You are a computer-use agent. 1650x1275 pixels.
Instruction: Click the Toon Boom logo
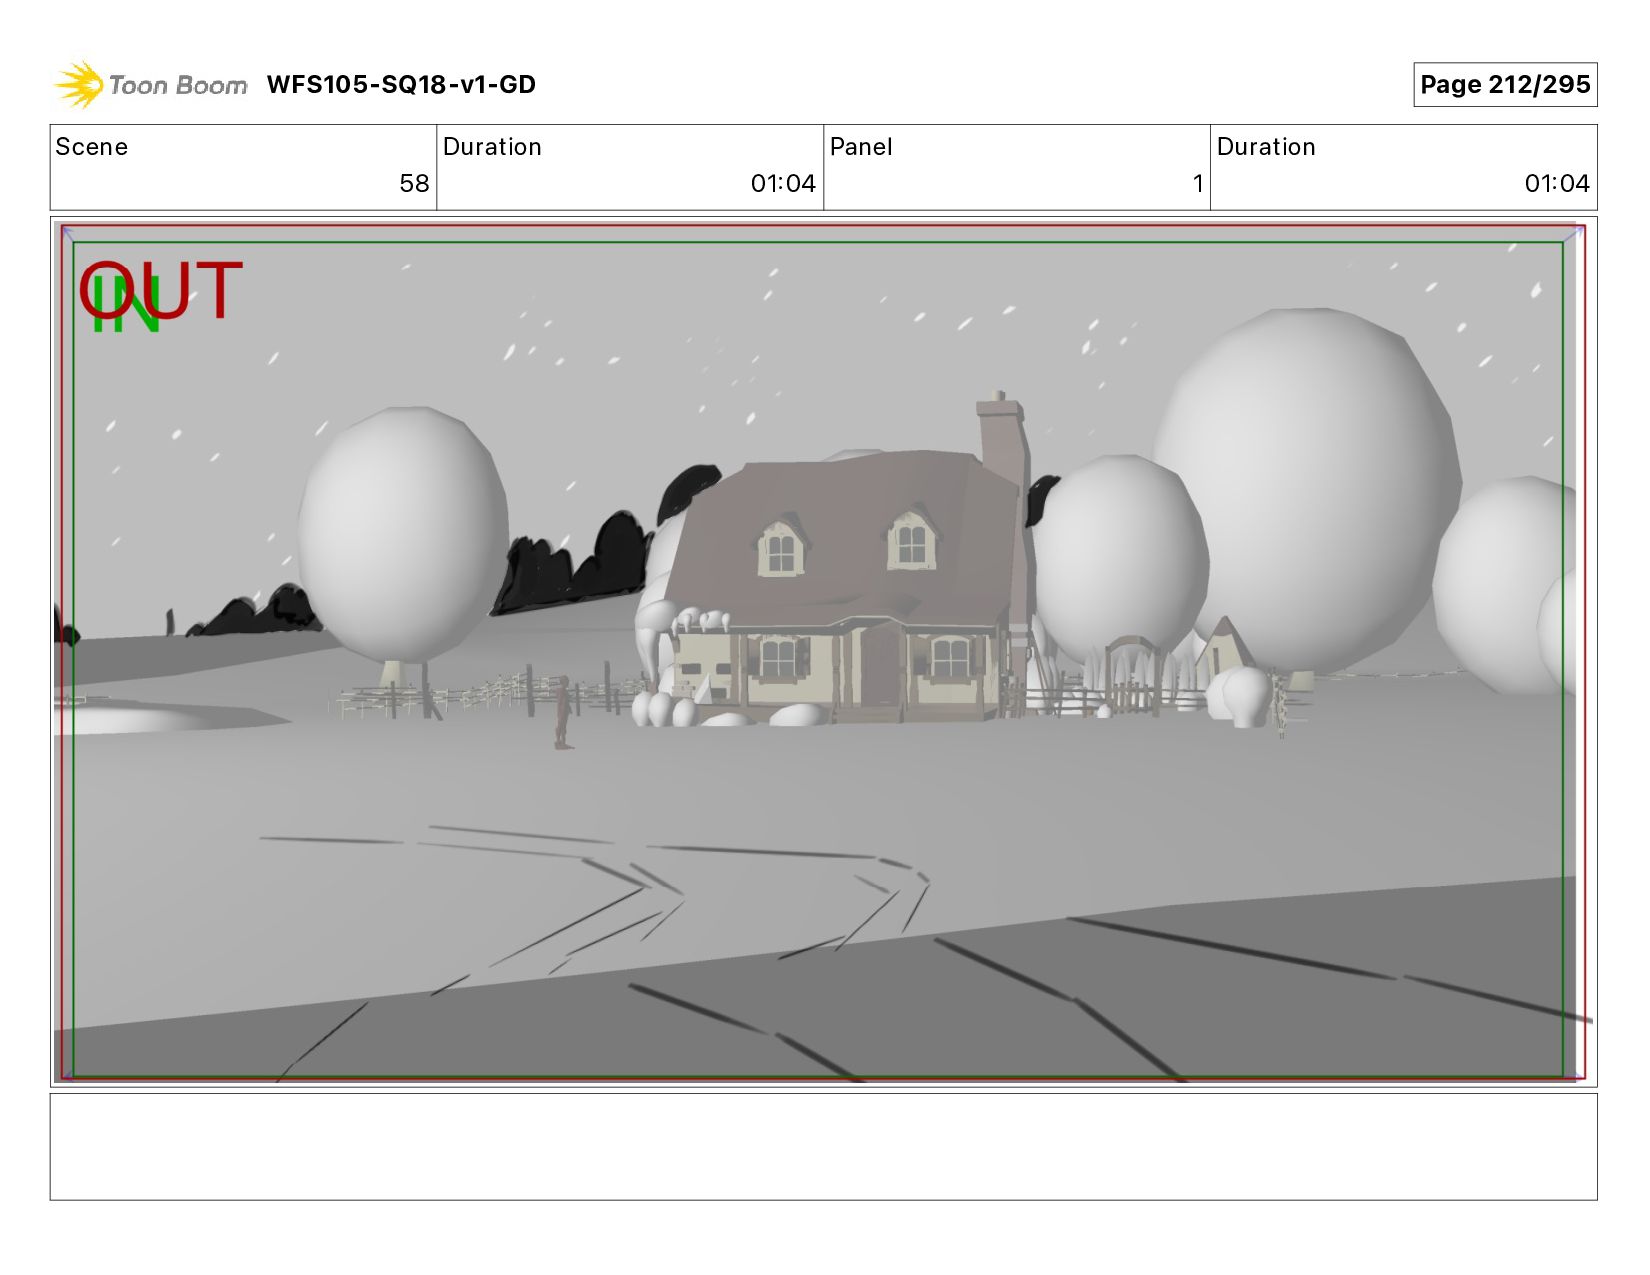150,85
